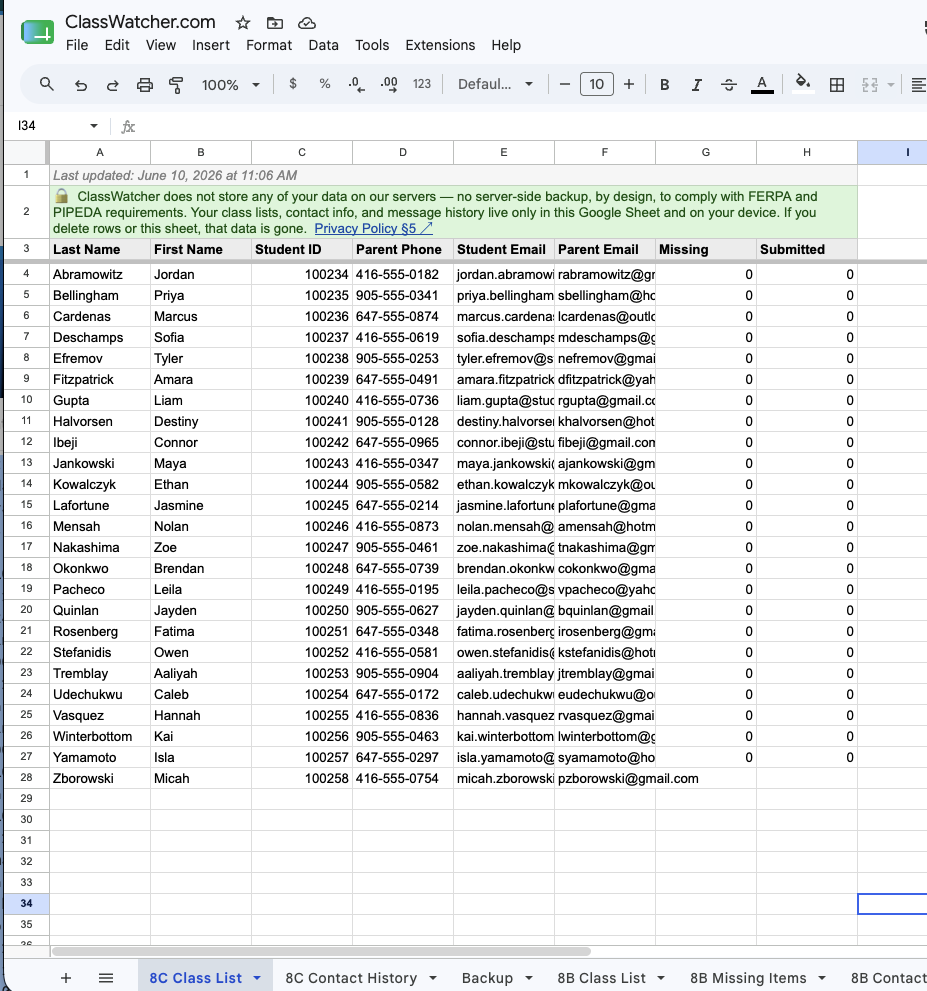Open the Edit menu

click(117, 46)
